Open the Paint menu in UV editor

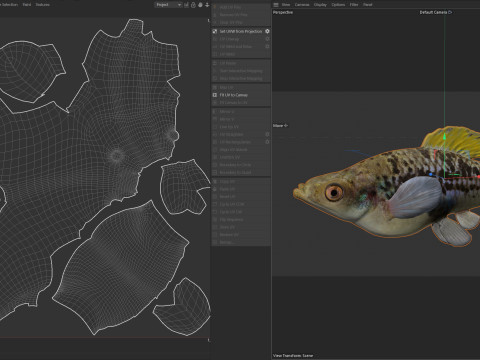click(27, 5)
